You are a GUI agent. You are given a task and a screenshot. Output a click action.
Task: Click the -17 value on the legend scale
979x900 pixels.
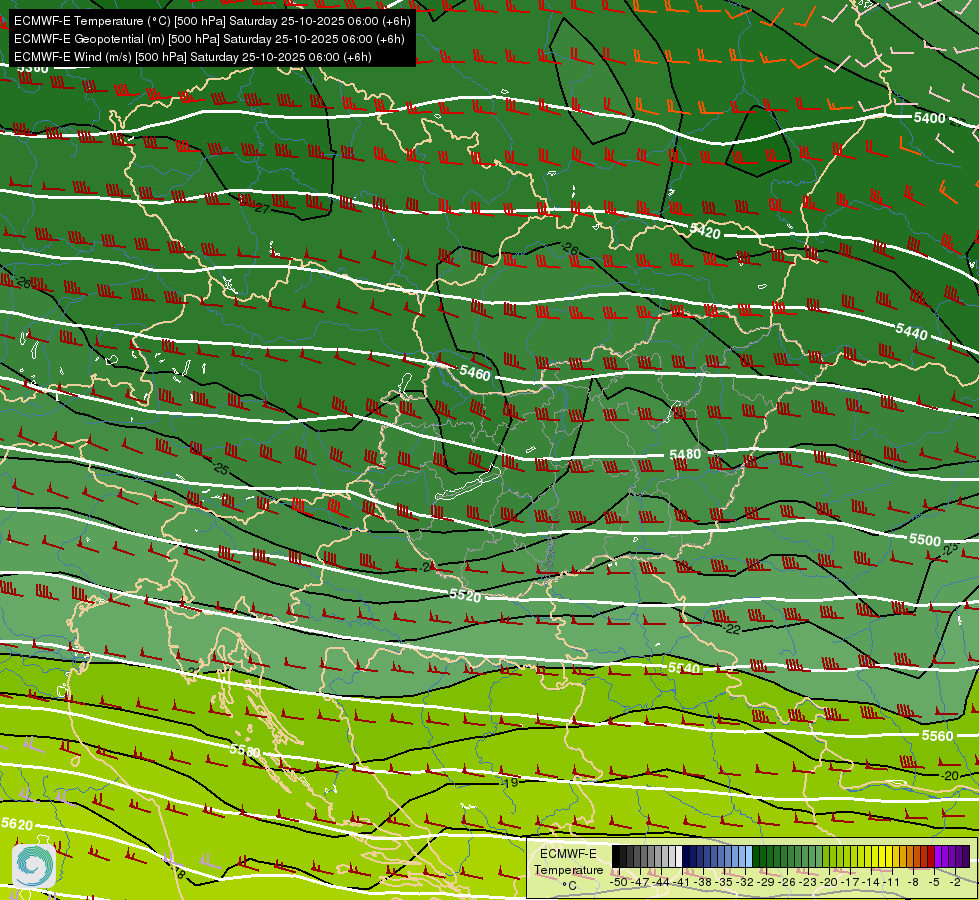point(851,882)
